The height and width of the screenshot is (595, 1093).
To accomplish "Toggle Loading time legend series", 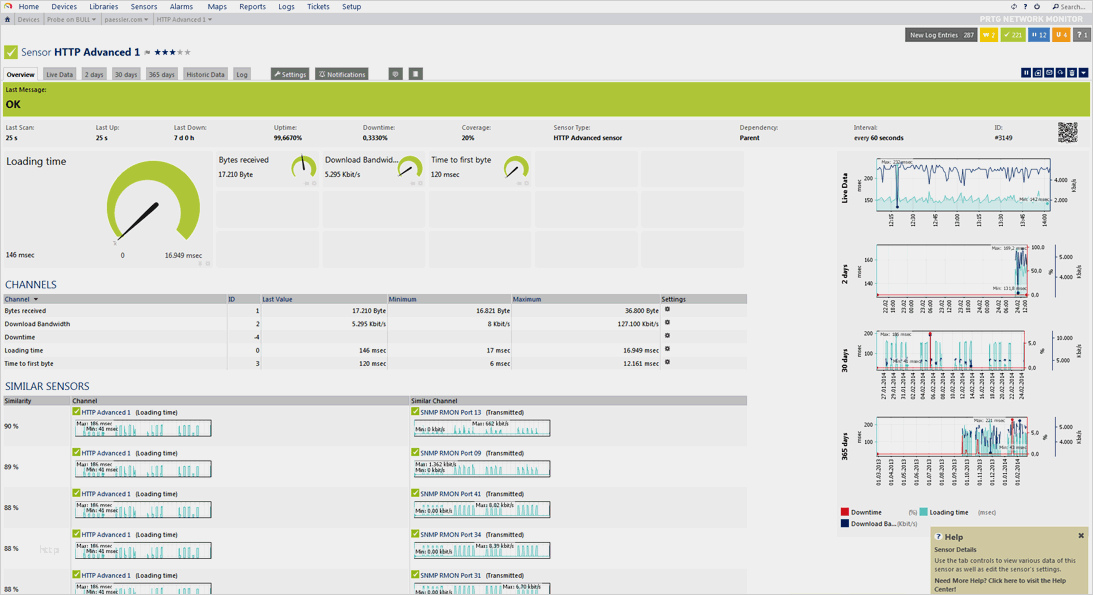I will [948, 512].
